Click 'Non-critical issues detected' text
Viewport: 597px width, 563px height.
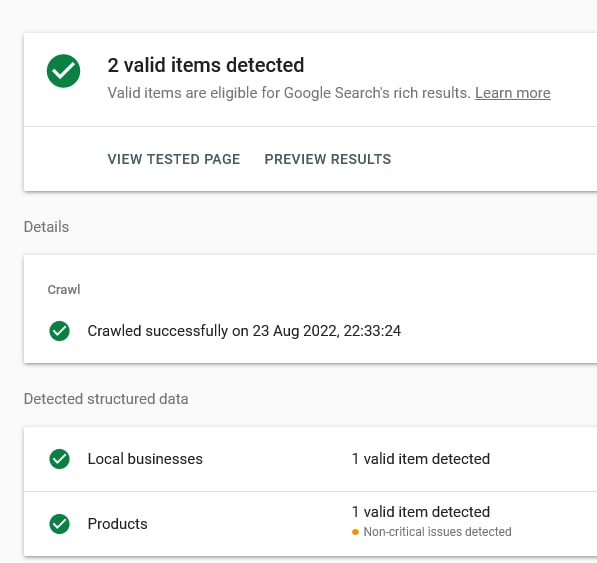(437, 532)
